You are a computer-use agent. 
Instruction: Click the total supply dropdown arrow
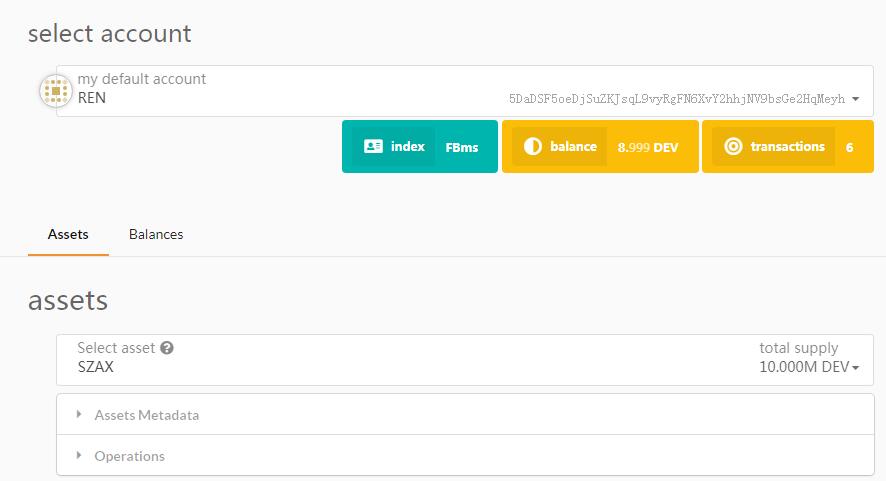pos(856,368)
